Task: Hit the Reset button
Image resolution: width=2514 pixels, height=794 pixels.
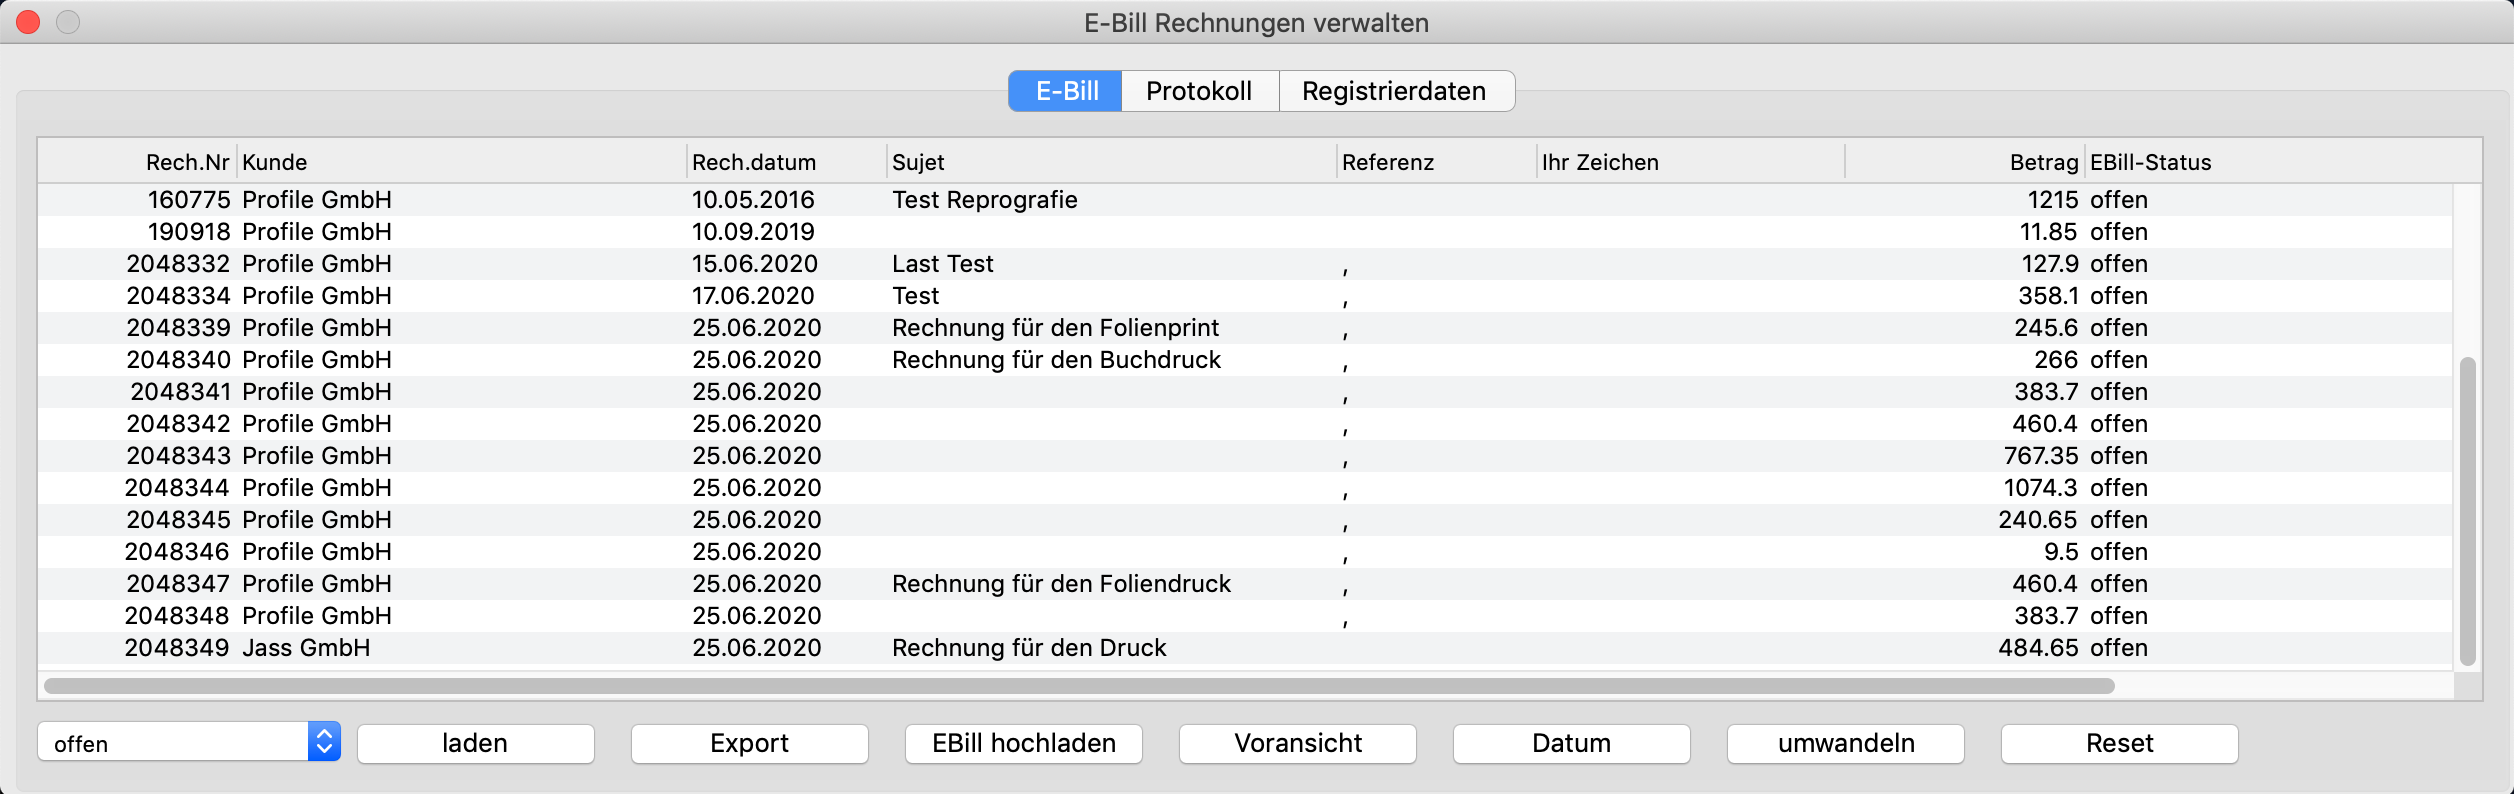Action: tap(2119, 743)
